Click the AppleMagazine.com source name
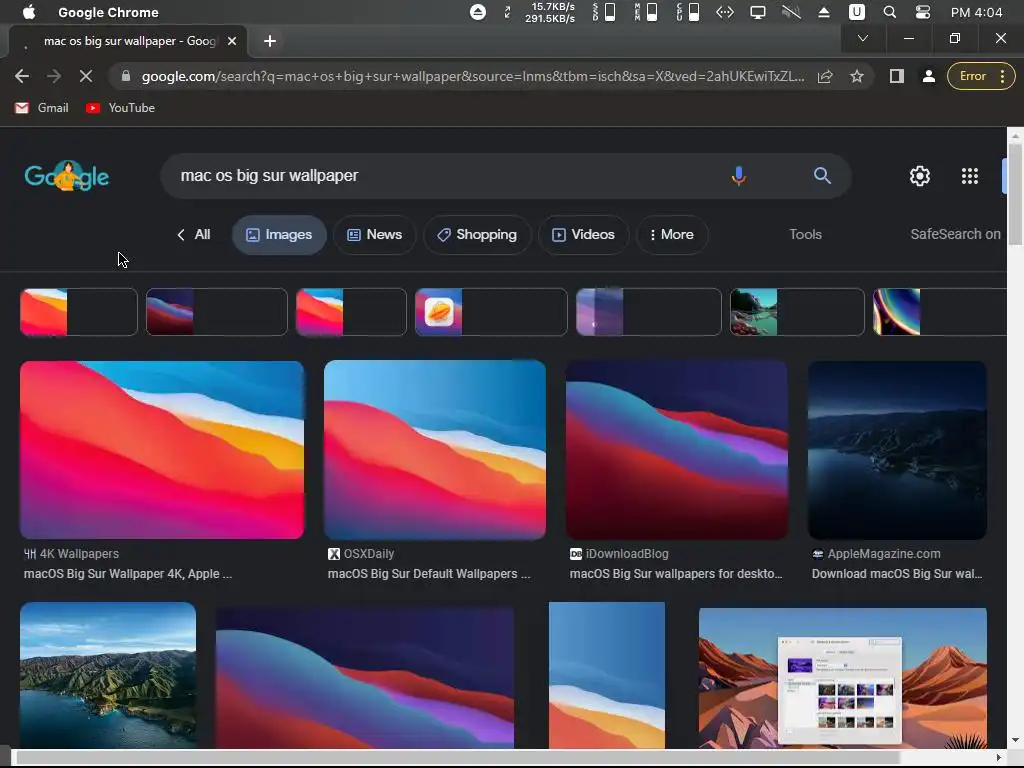Image resolution: width=1024 pixels, height=768 pixels. click(x=884, y=554)
